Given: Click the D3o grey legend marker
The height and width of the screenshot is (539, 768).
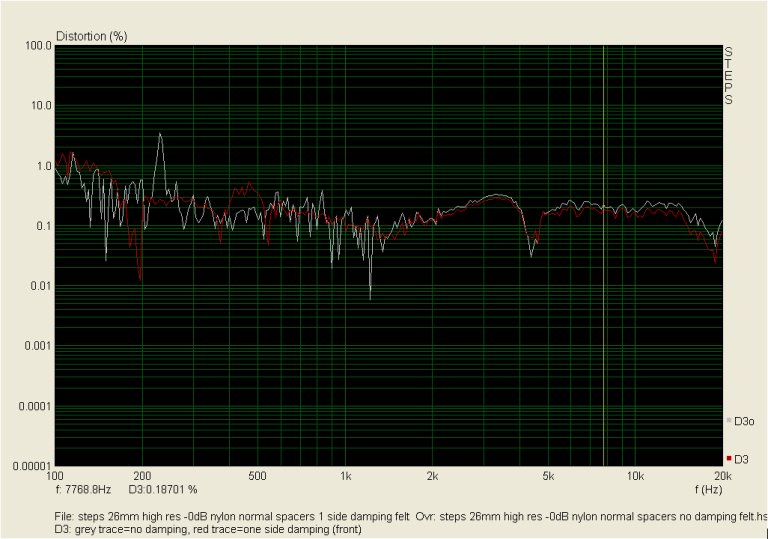Looking at the screenshot, I should click(729, 420).
